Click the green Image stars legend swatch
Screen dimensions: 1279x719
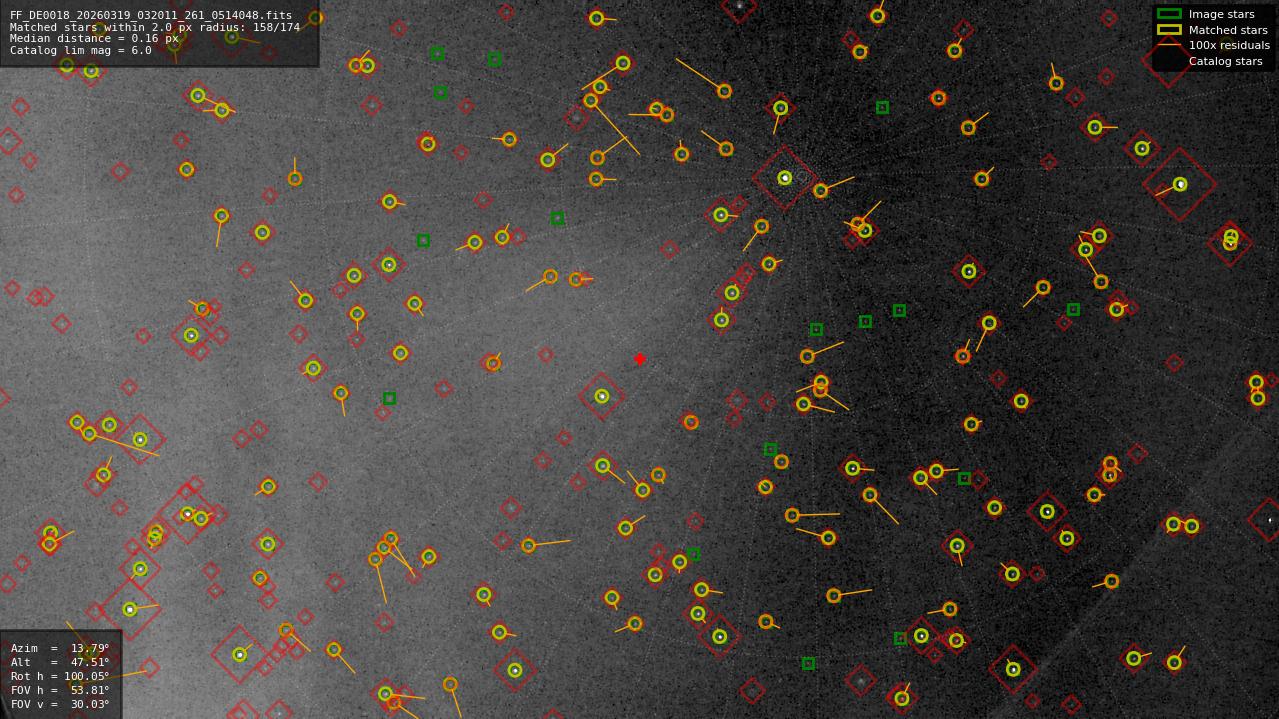(1168, 14)
